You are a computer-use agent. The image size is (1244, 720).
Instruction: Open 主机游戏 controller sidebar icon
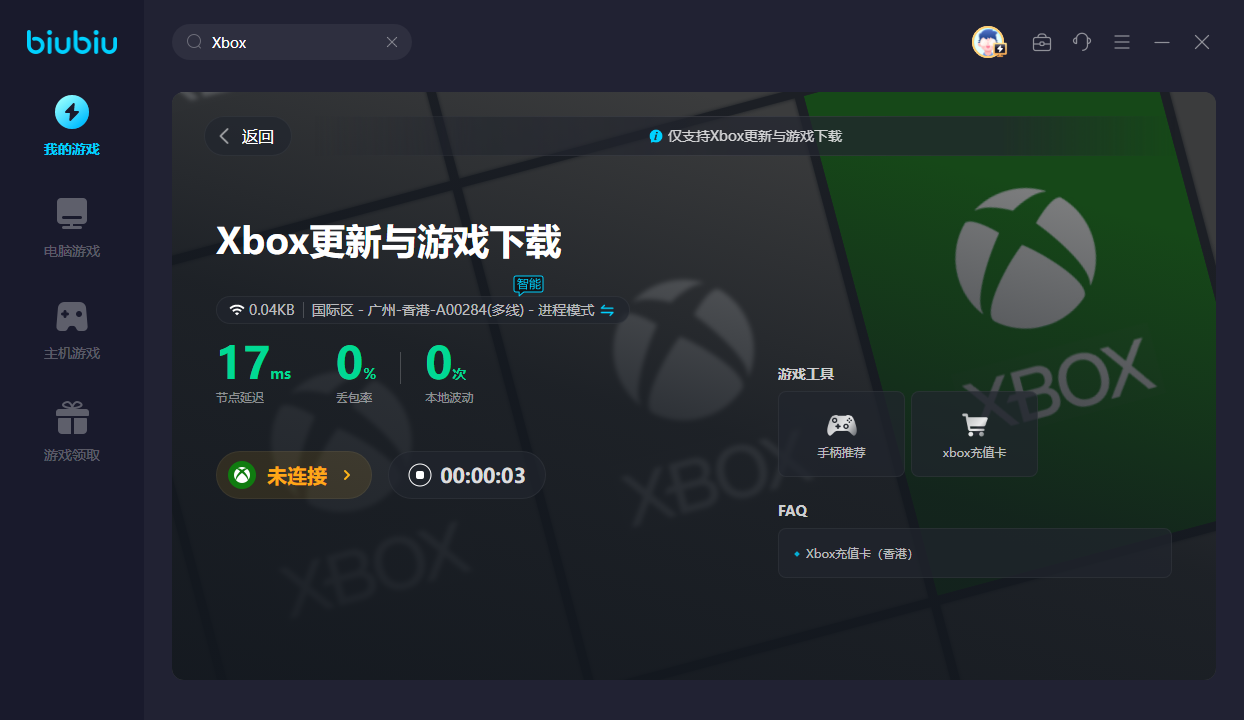pos(72,316)
